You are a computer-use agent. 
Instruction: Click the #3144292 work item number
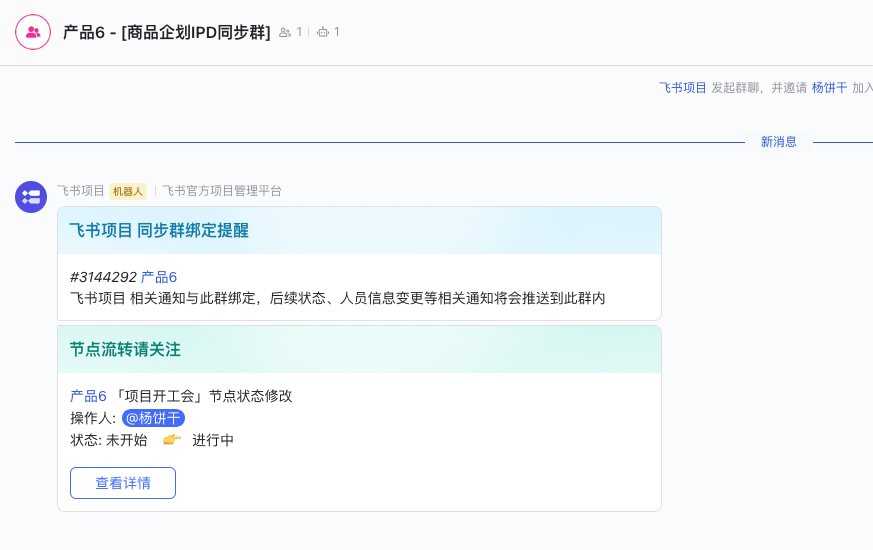coord(103,277)
